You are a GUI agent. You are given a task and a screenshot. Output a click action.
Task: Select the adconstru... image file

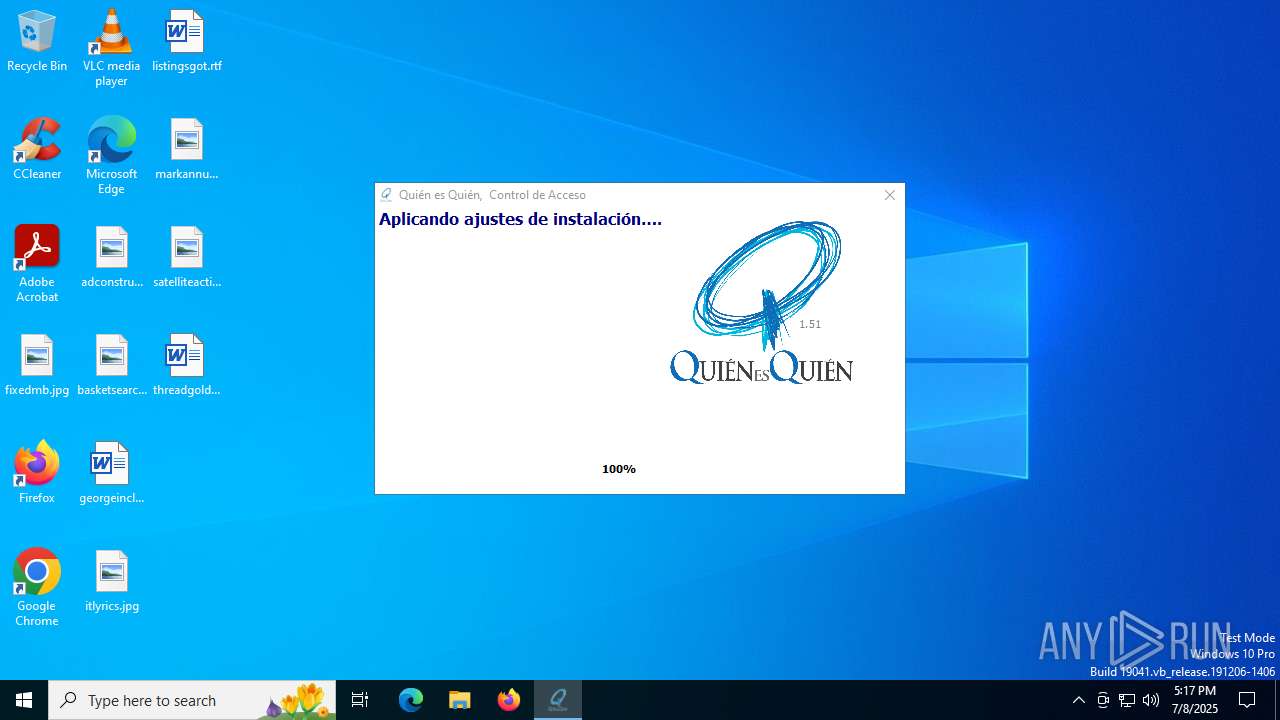(111, 258)
